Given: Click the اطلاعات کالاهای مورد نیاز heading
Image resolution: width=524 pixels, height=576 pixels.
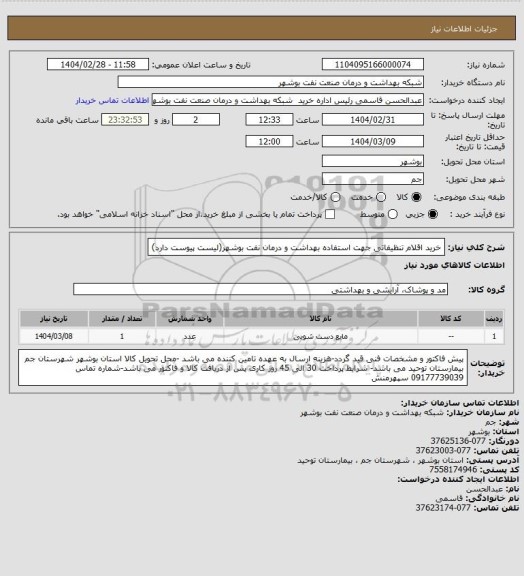Looking at the screenshot, I should [455, 265].
